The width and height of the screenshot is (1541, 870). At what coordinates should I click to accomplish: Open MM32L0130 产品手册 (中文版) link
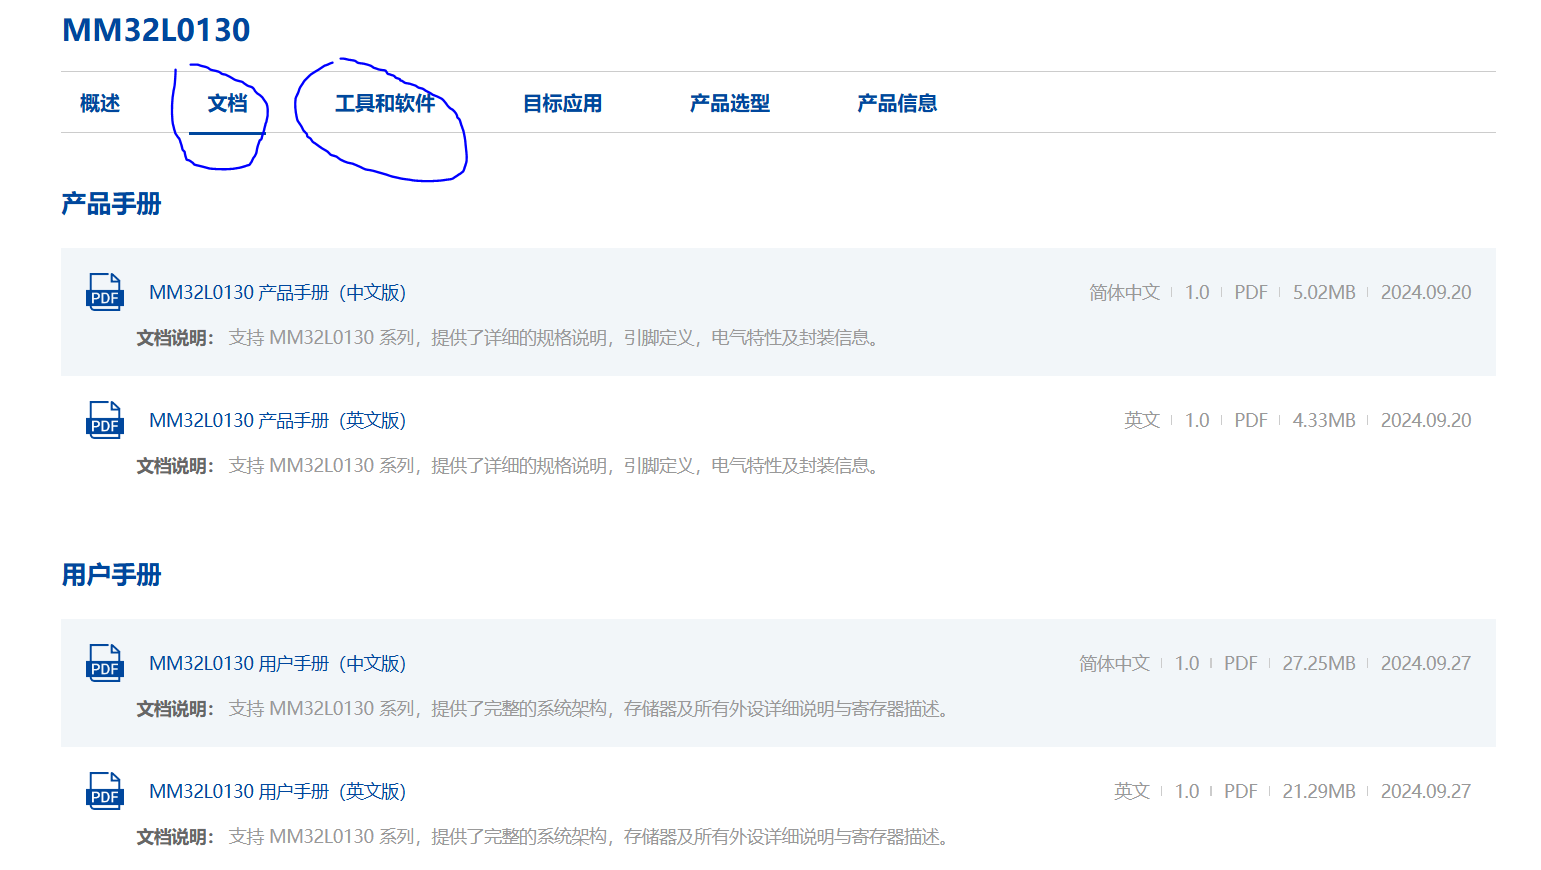(x=277, y=293)
